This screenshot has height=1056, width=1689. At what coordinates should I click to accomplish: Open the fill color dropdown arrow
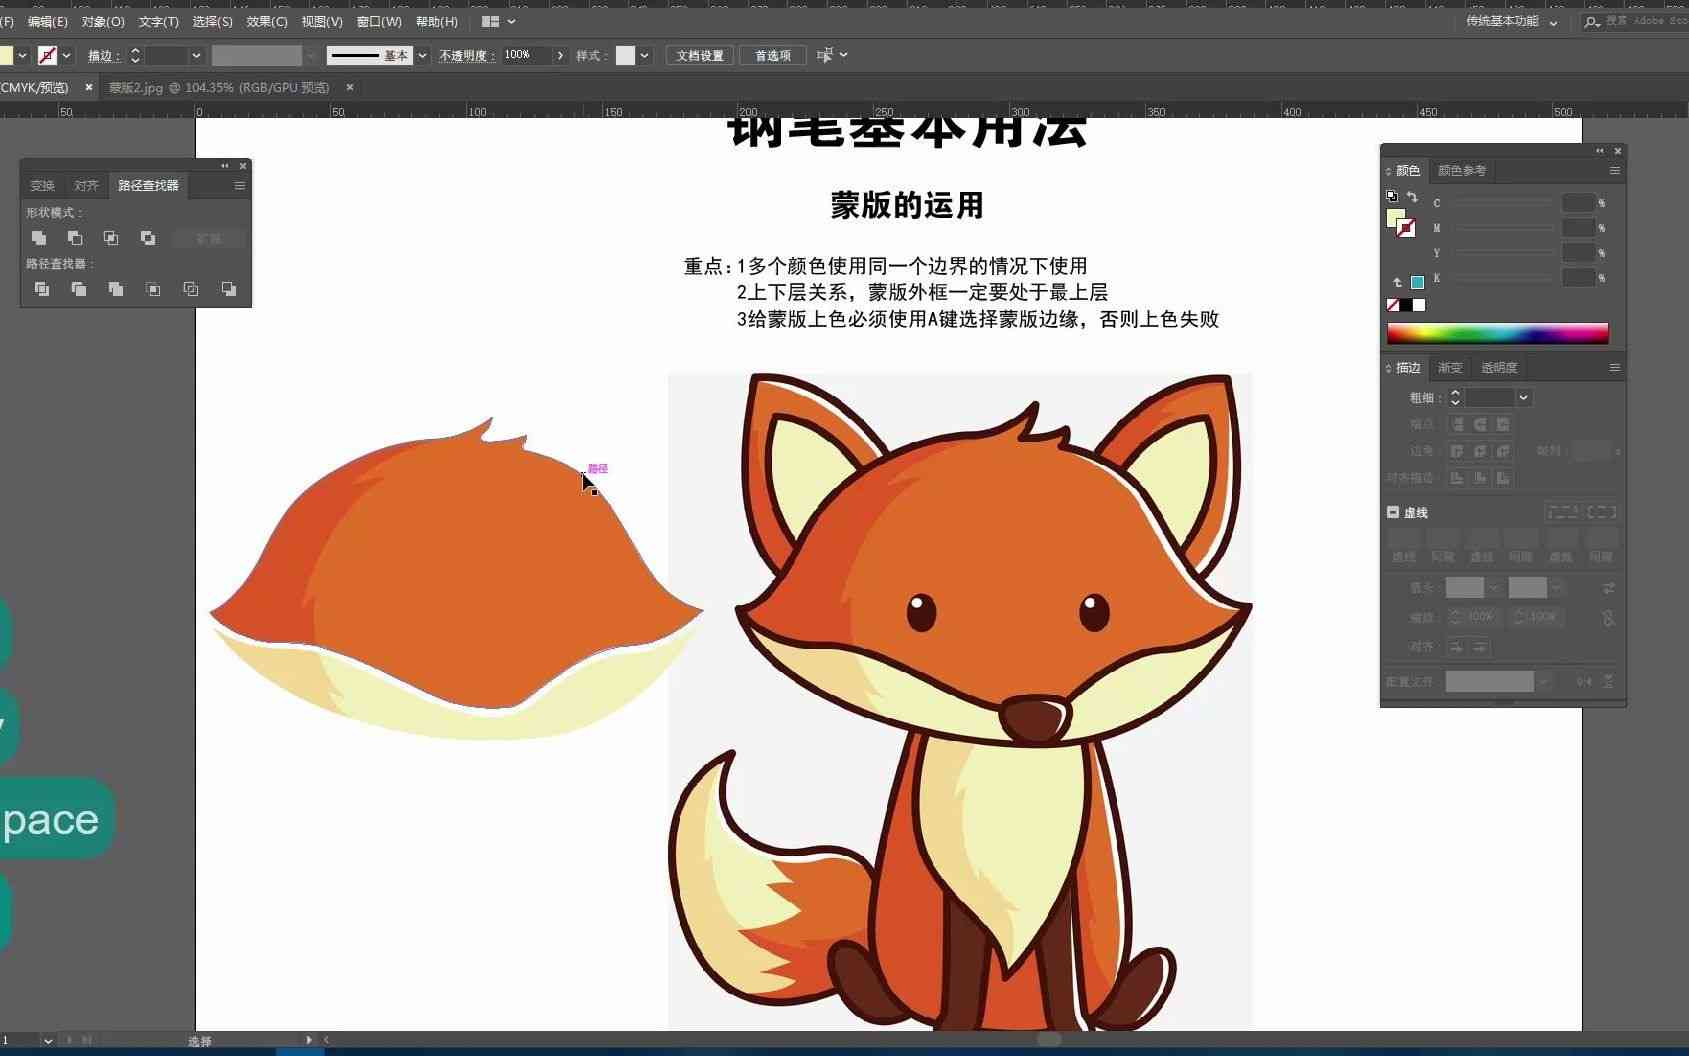pyautogui.click(x=22, y=55)
